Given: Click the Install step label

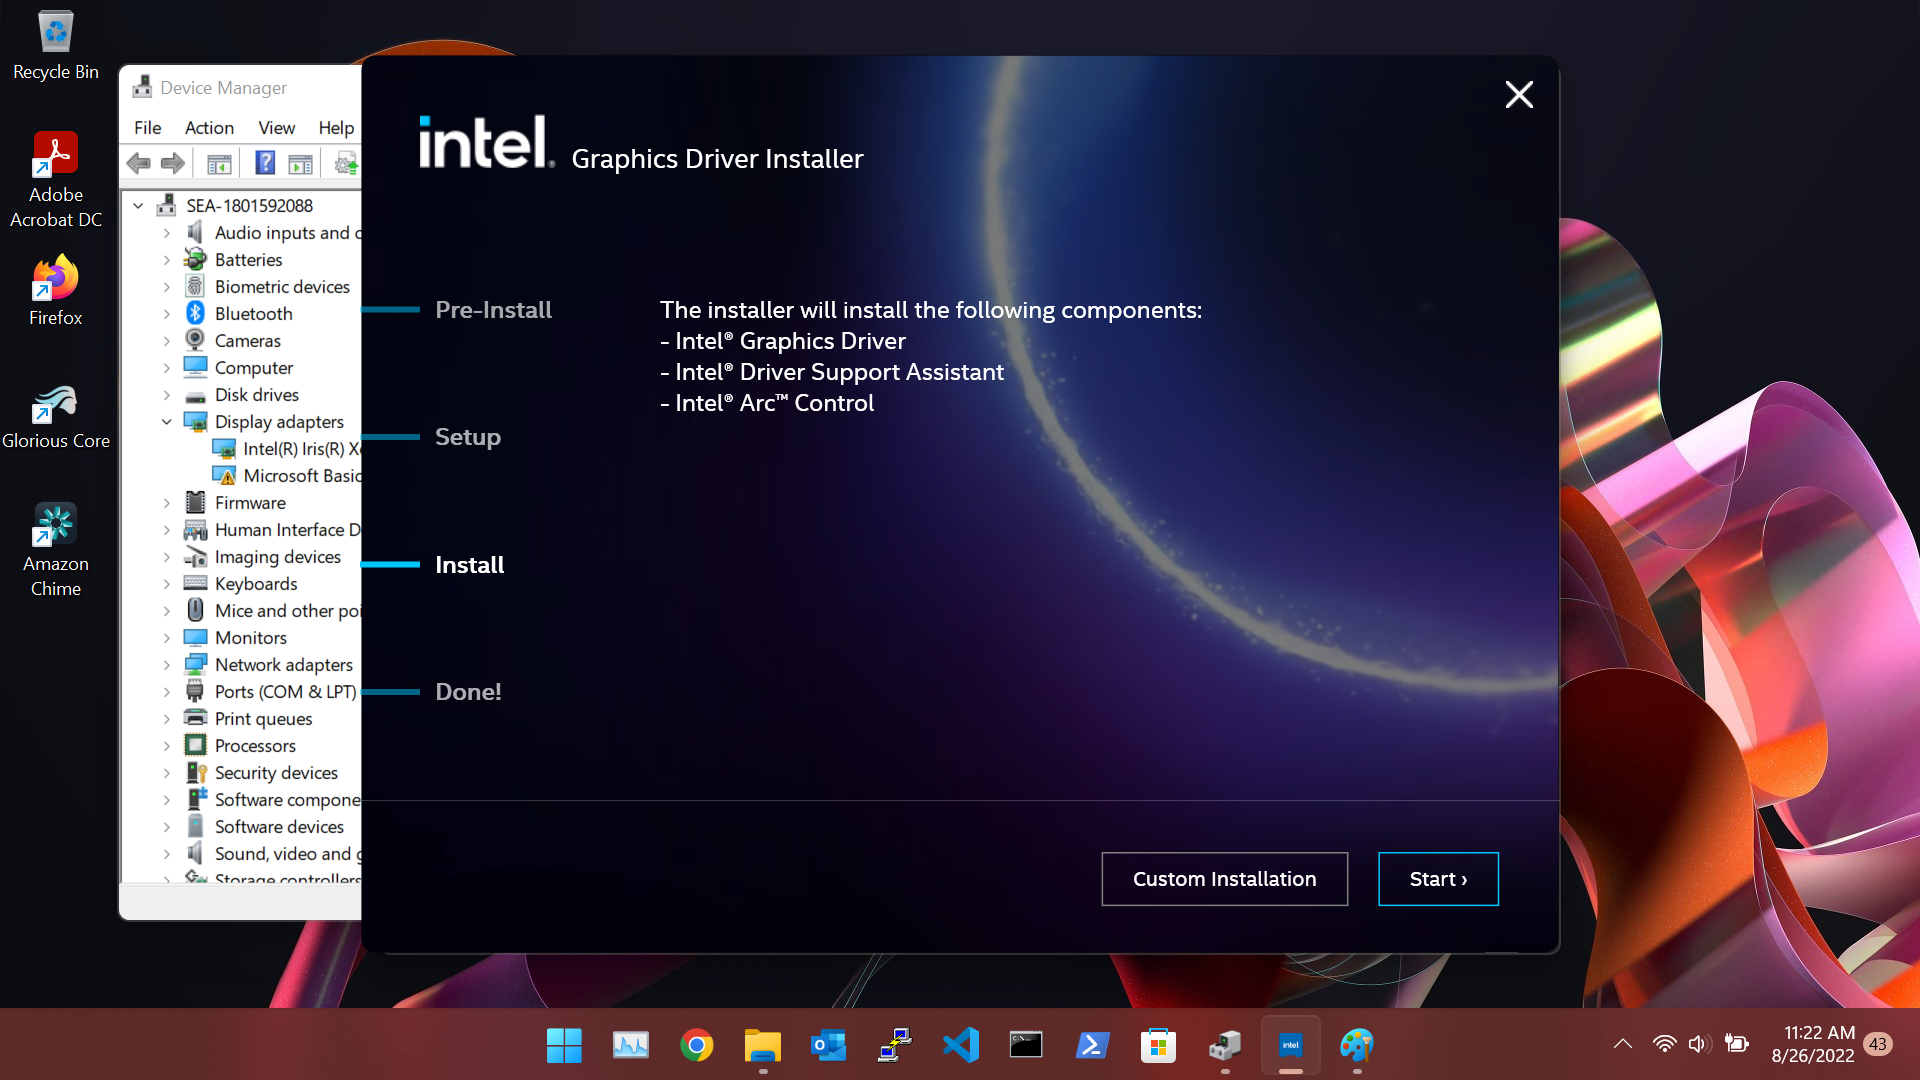Looking at the screenshot, I should 469,565.
